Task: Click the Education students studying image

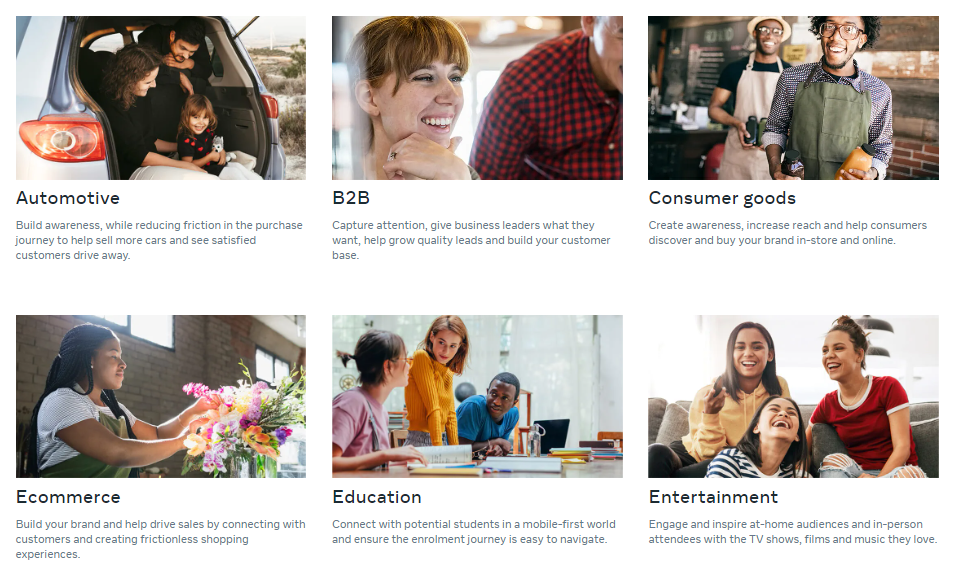Action: 477,396
